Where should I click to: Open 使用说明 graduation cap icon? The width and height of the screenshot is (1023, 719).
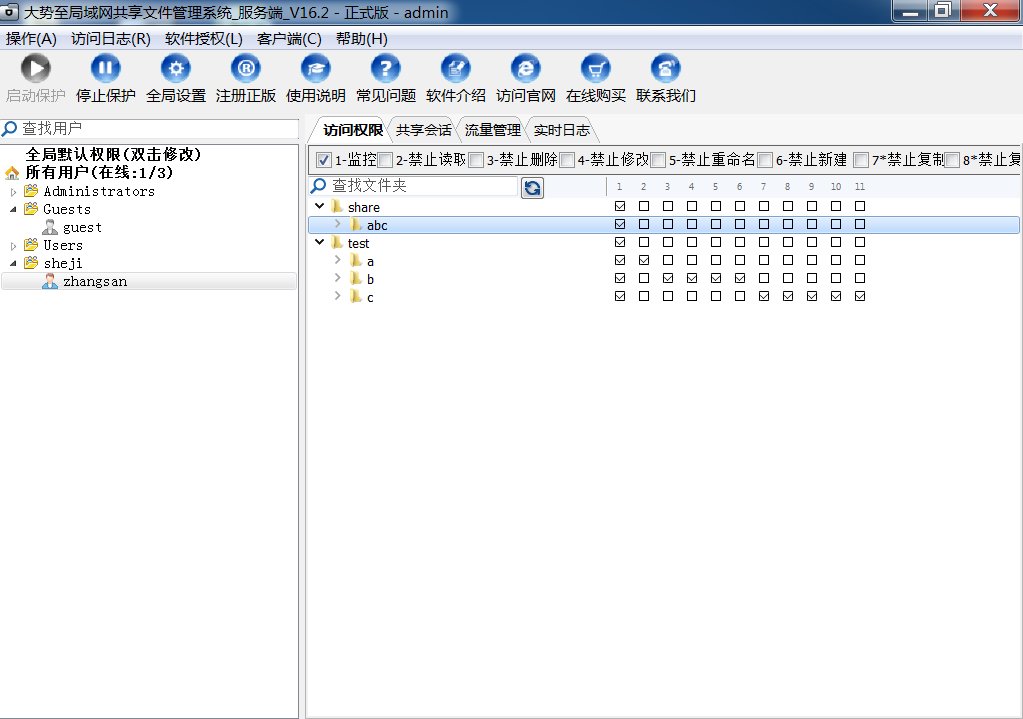tap(316, 68)
